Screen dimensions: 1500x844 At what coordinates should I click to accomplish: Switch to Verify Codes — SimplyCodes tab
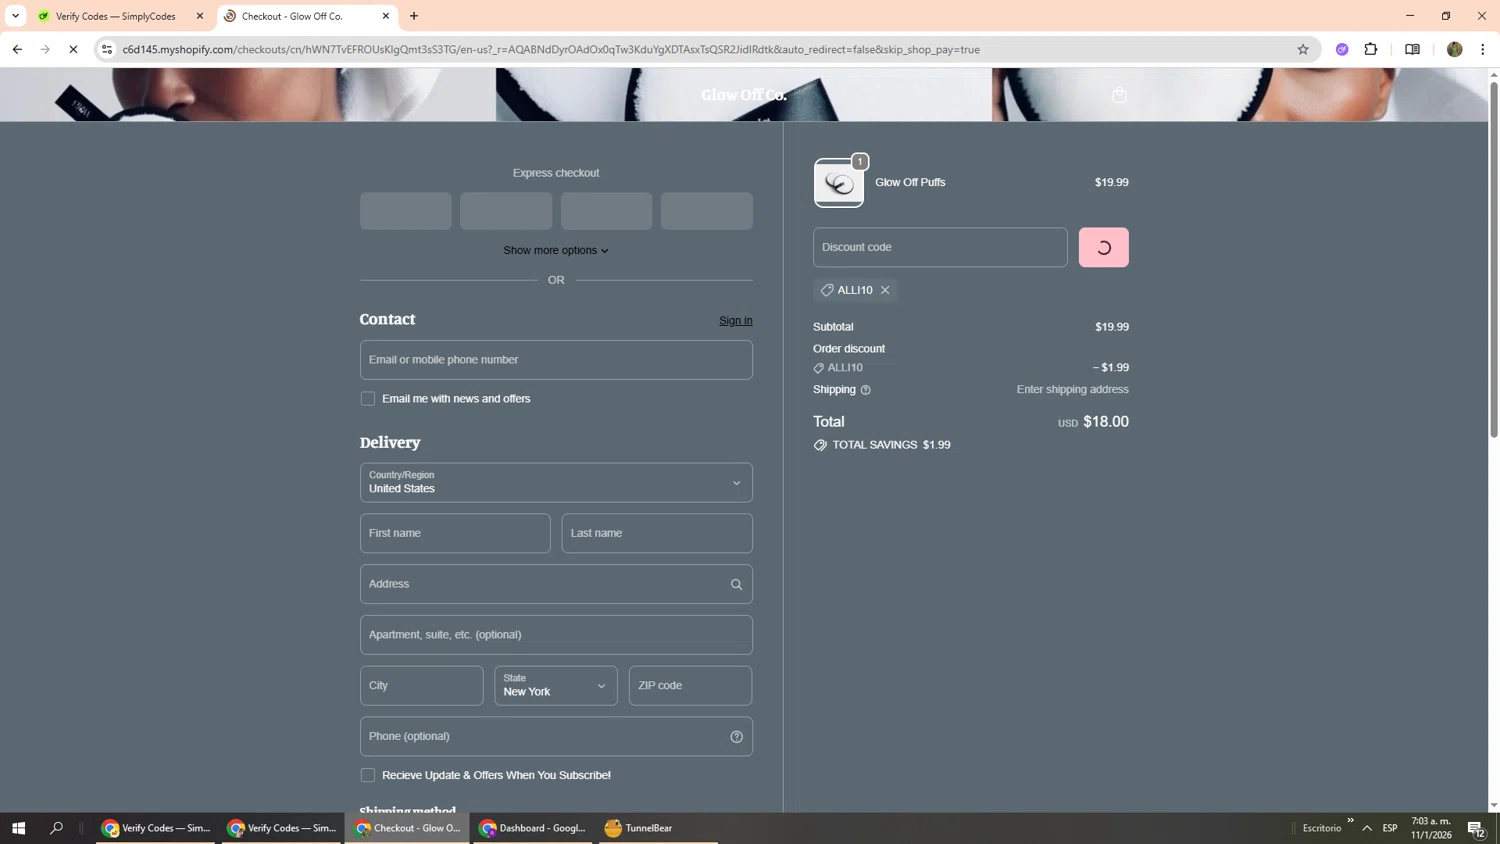116,16
